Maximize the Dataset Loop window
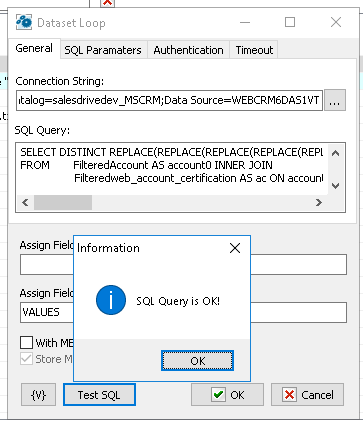 pyautogui.click(x=290, y=22)
